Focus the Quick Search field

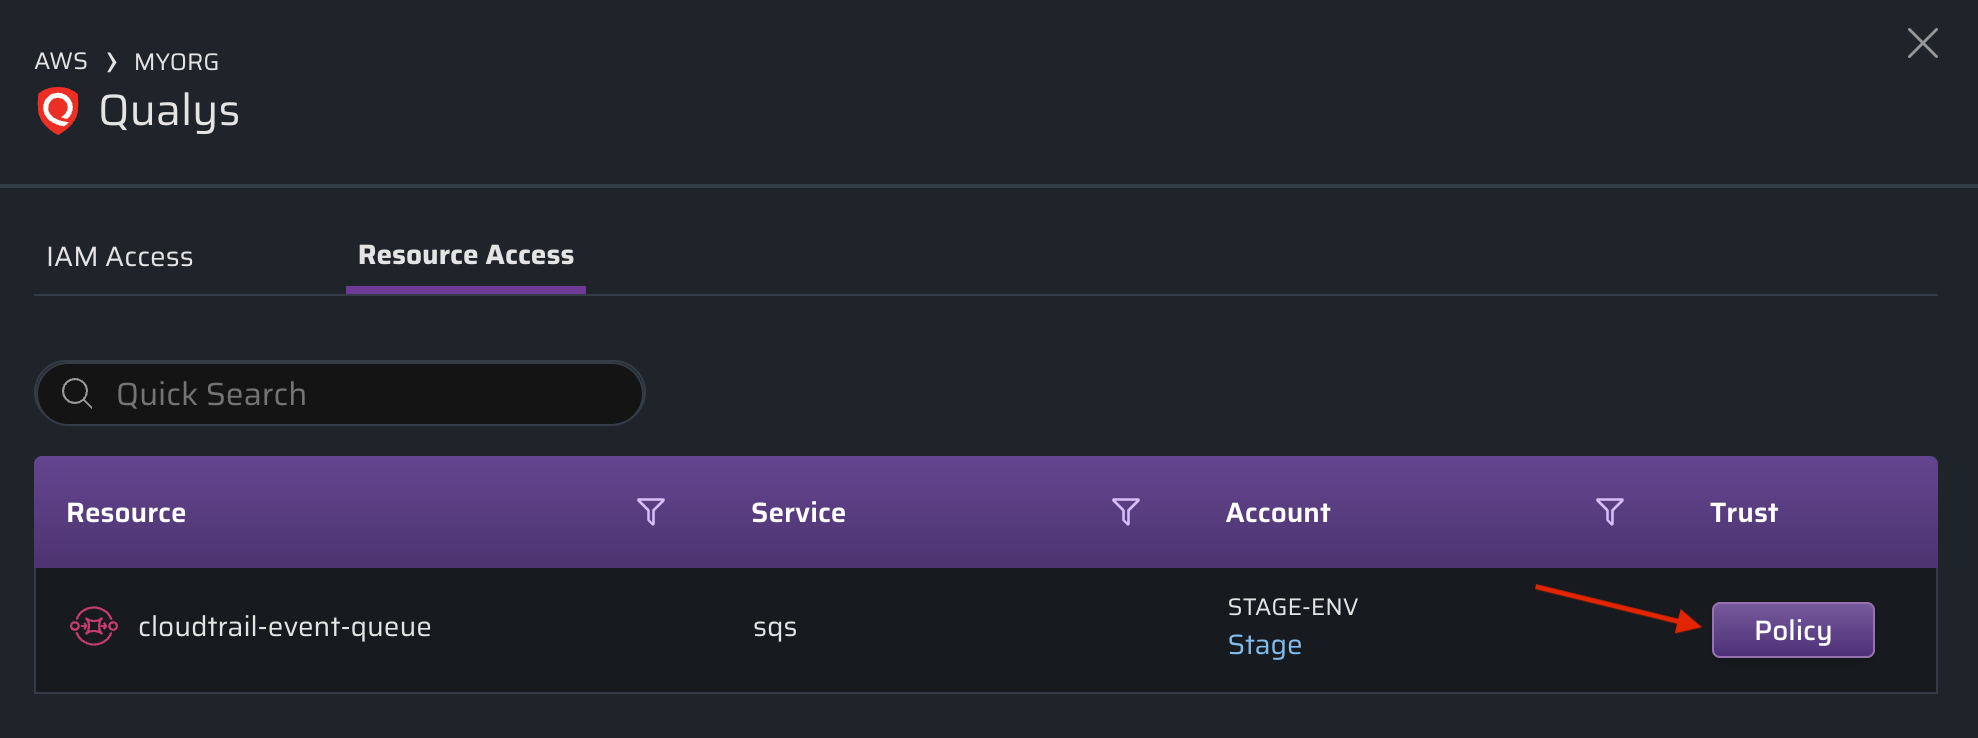pyautogui.click(x=360, y=394)
